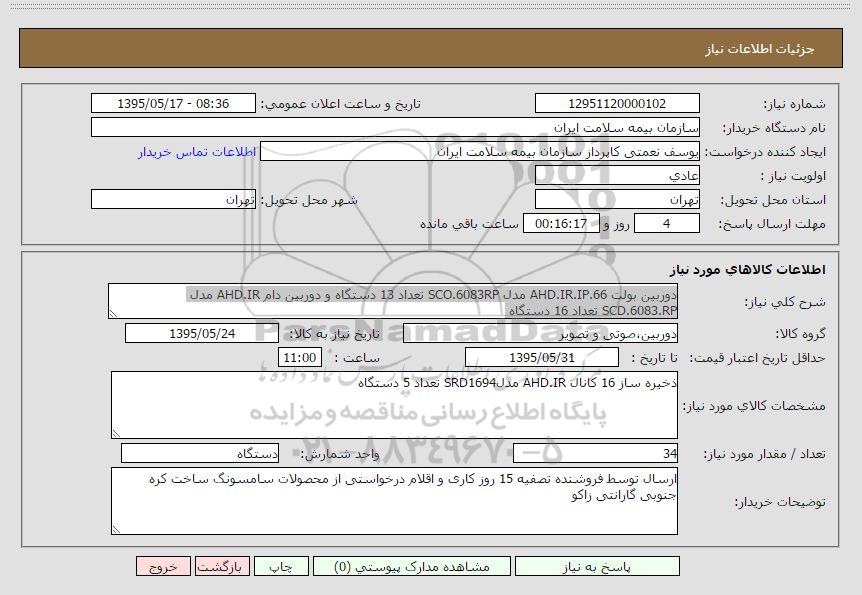Click the need date field 1395/05/24
862x595 pixels.
pyautogui.click(x=202, y=333)
